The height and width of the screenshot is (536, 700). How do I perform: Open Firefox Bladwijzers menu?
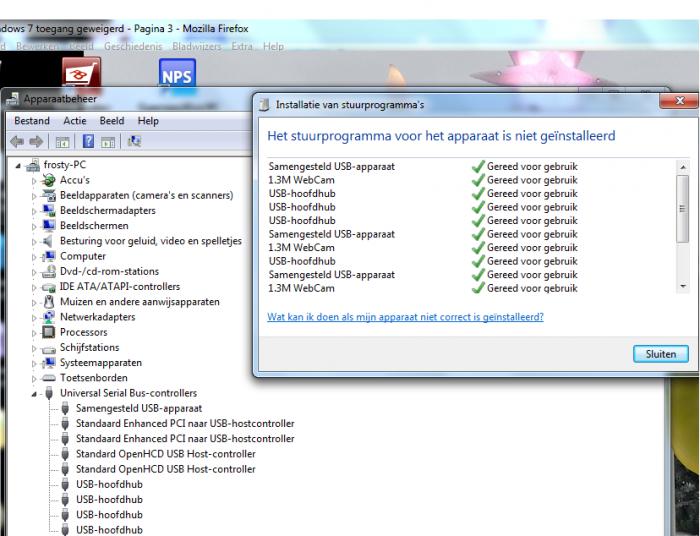196,46
